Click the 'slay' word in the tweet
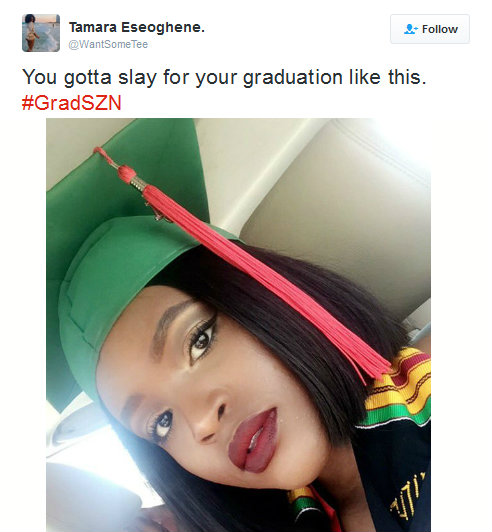The height and width of the screenshot is (532, 492). pyautogui.click(x=137, y=77)
